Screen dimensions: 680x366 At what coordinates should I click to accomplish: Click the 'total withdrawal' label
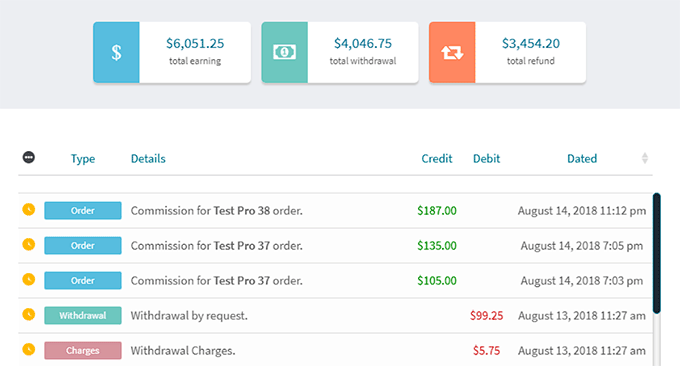click(363, 61)
